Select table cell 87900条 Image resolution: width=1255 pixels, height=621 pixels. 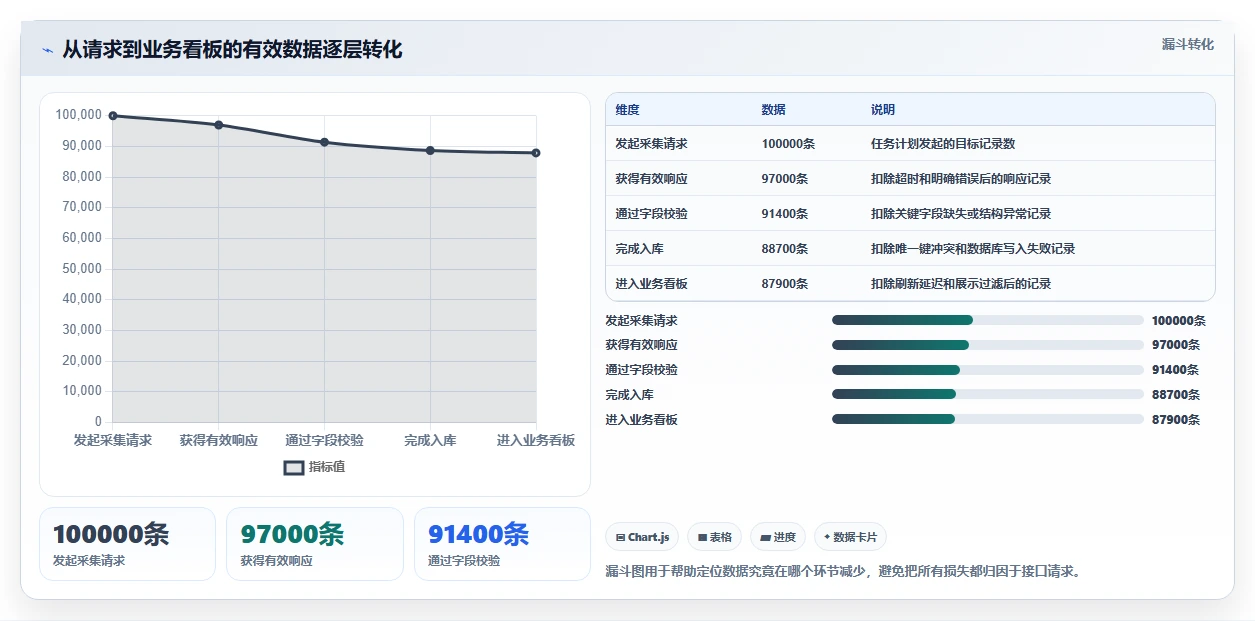[785, 284]
